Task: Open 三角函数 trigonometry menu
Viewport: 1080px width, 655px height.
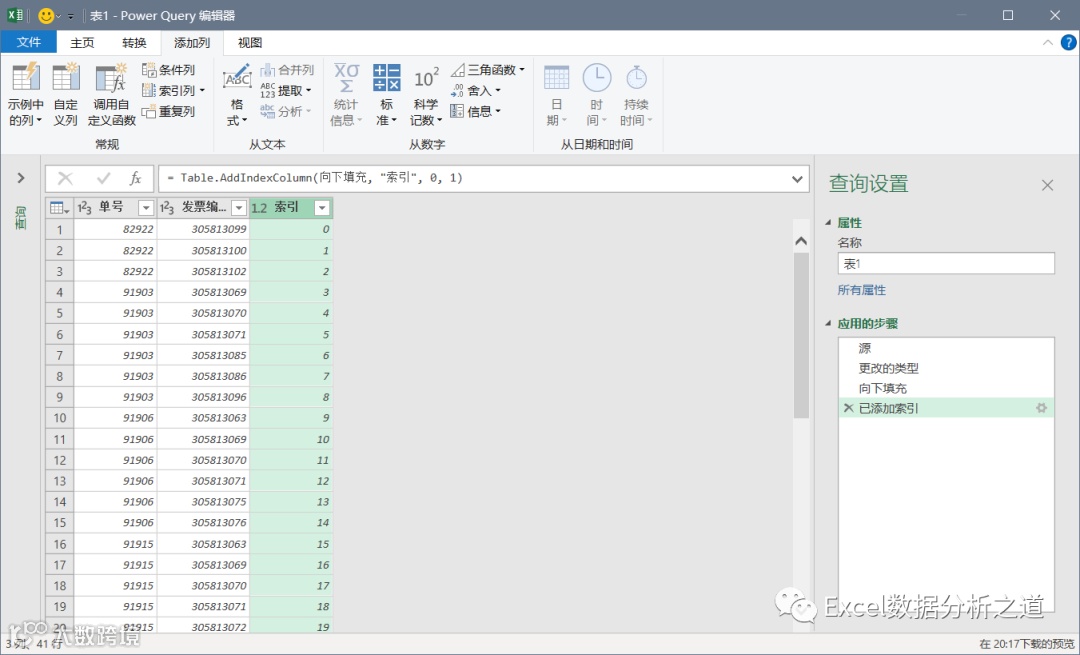Action: pyautogui.click(x=488, y=70)
